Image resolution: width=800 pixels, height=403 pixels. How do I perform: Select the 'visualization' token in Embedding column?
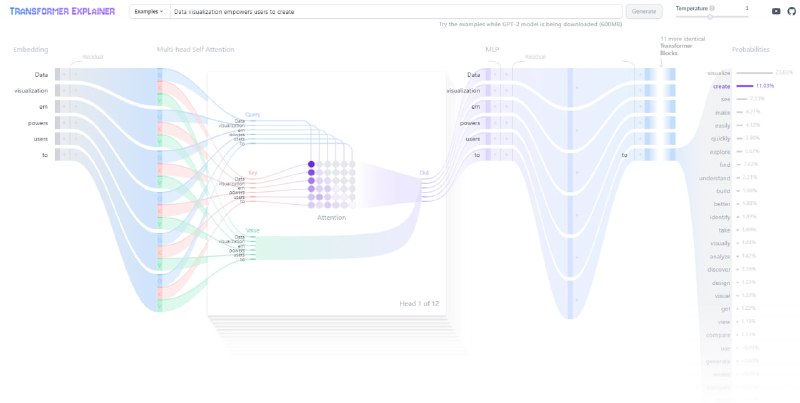point(32,91)
